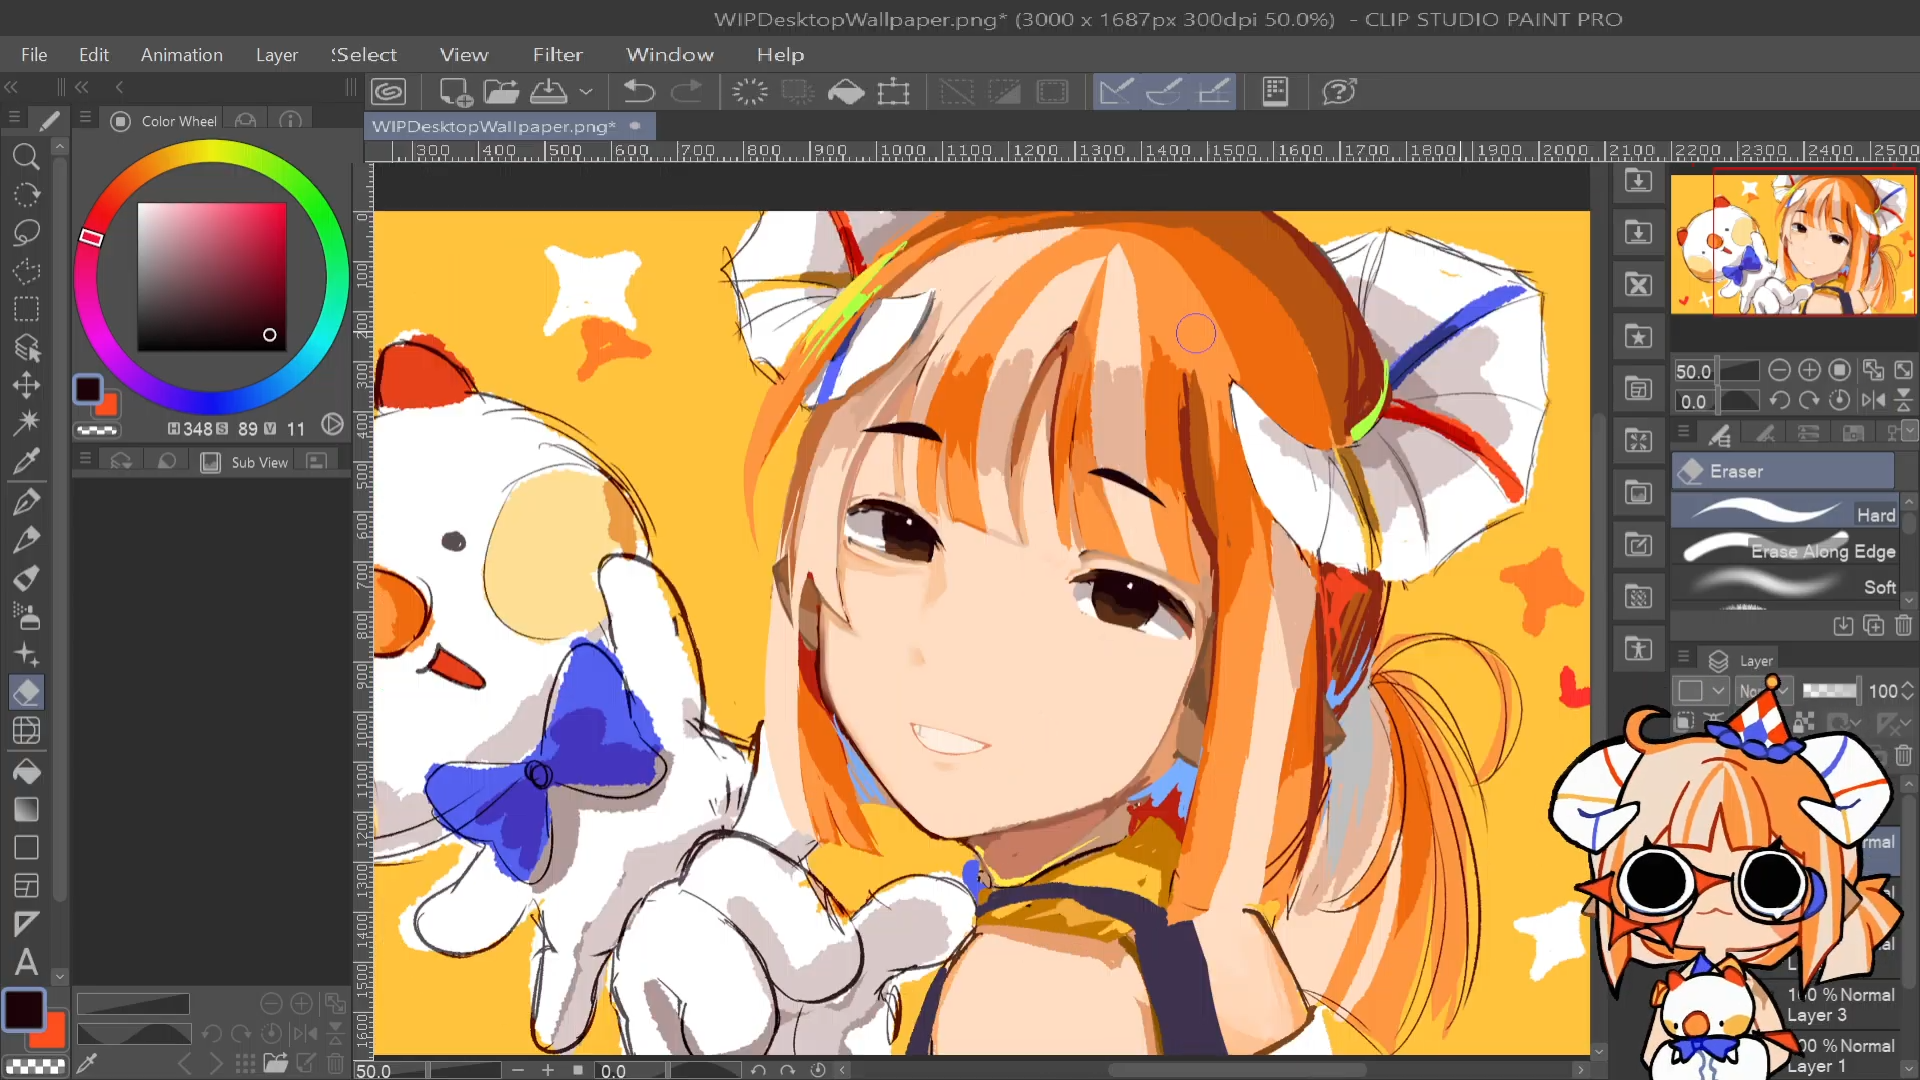The width and height of the screenshot is (1920, 1080).
Task: Select the Text tool
Action: pyautogui.click(x=26, y=962)
